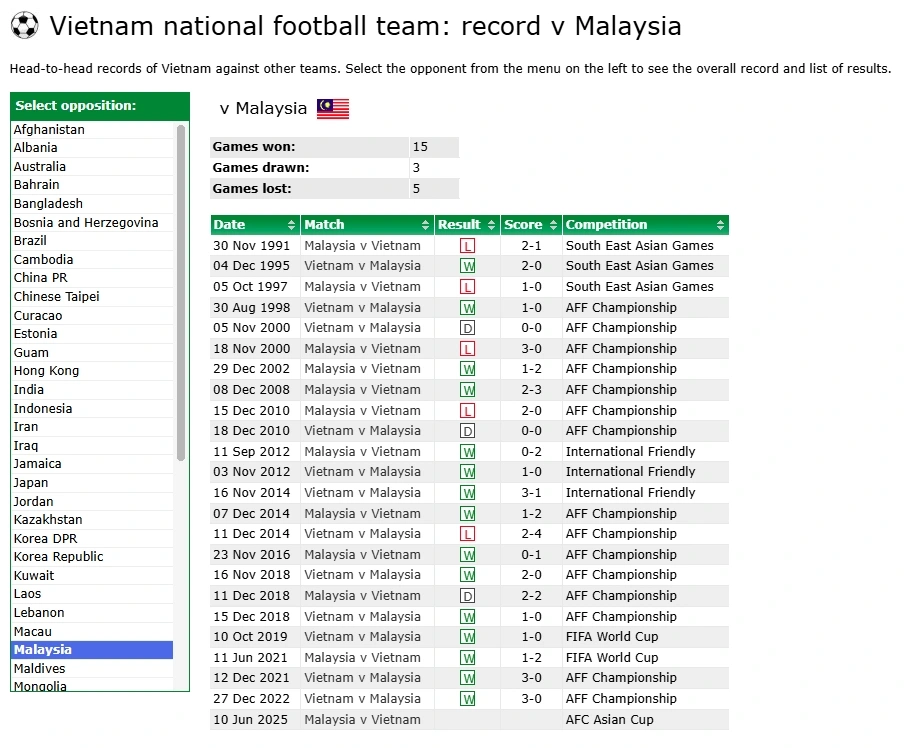Click the W result icon for 23 Nov 2016
This screenshot has height=748, width=905.
click(x=468, y=555)
